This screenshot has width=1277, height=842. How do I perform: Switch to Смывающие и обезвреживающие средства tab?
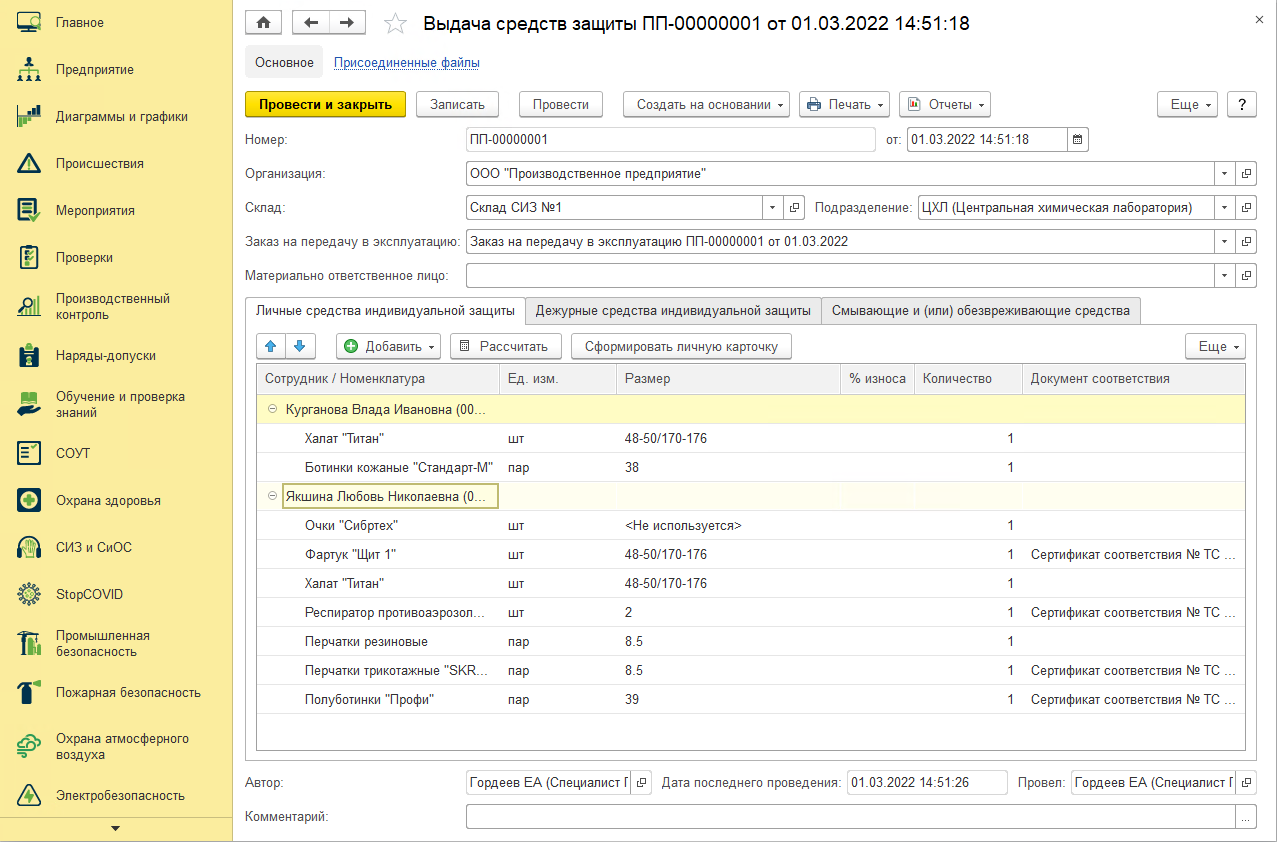tap(980, 311)
